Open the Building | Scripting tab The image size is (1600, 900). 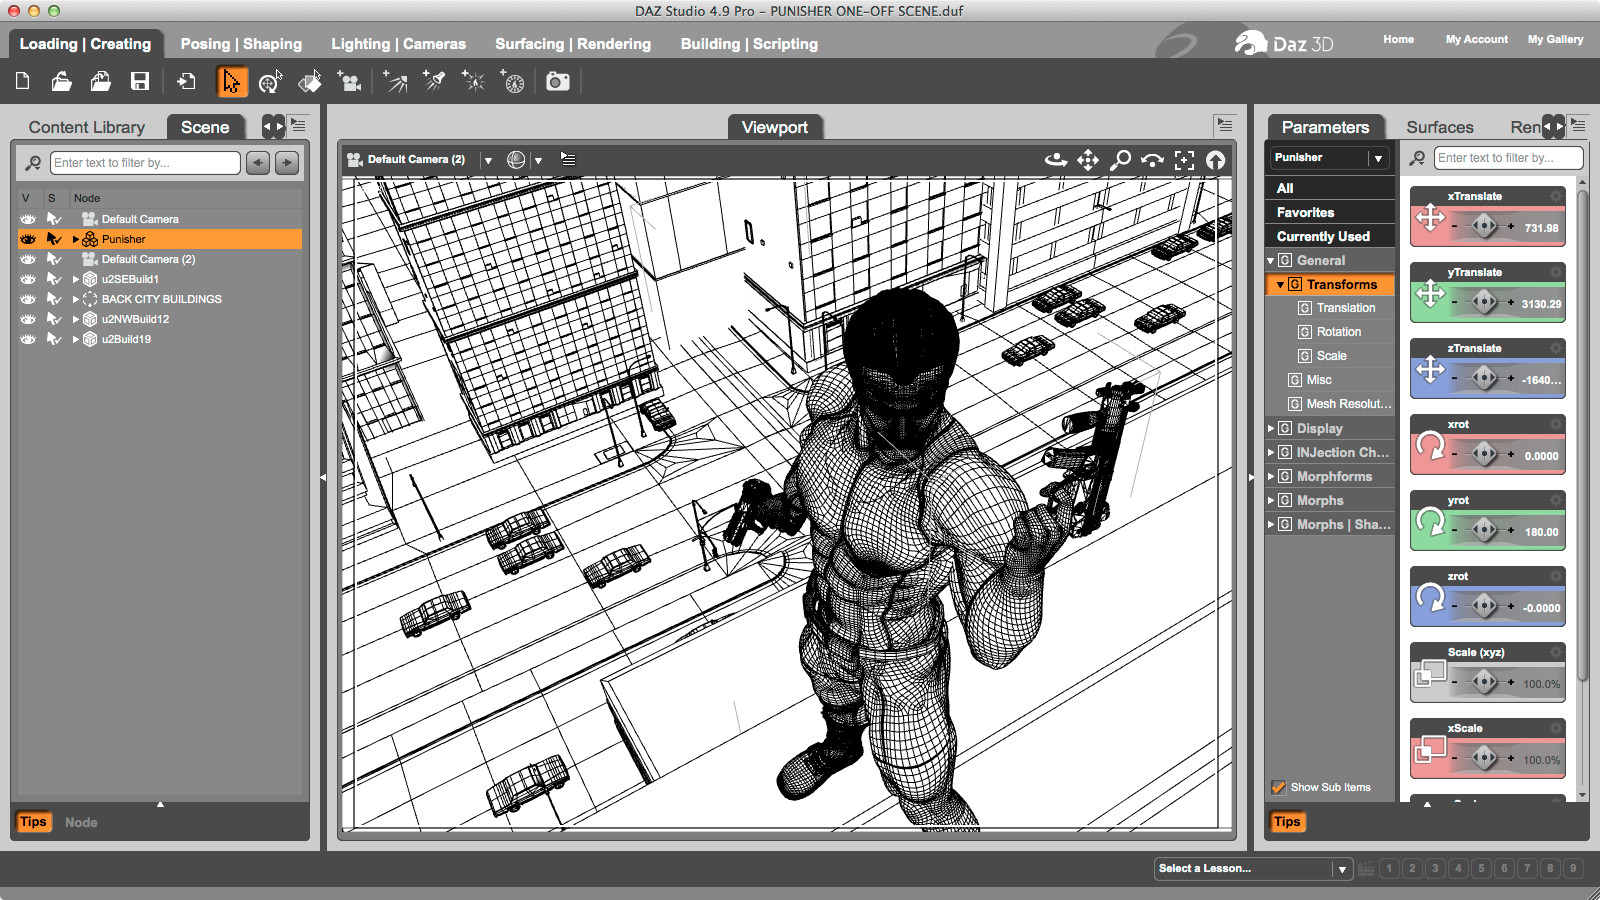tap(749, 44)
